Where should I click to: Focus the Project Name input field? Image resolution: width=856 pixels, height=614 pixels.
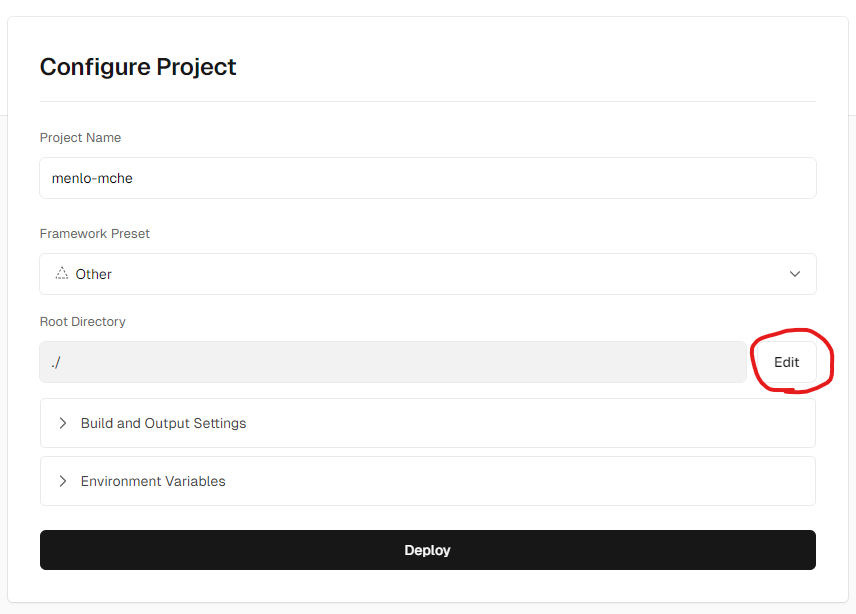click(x=427, y=178)
